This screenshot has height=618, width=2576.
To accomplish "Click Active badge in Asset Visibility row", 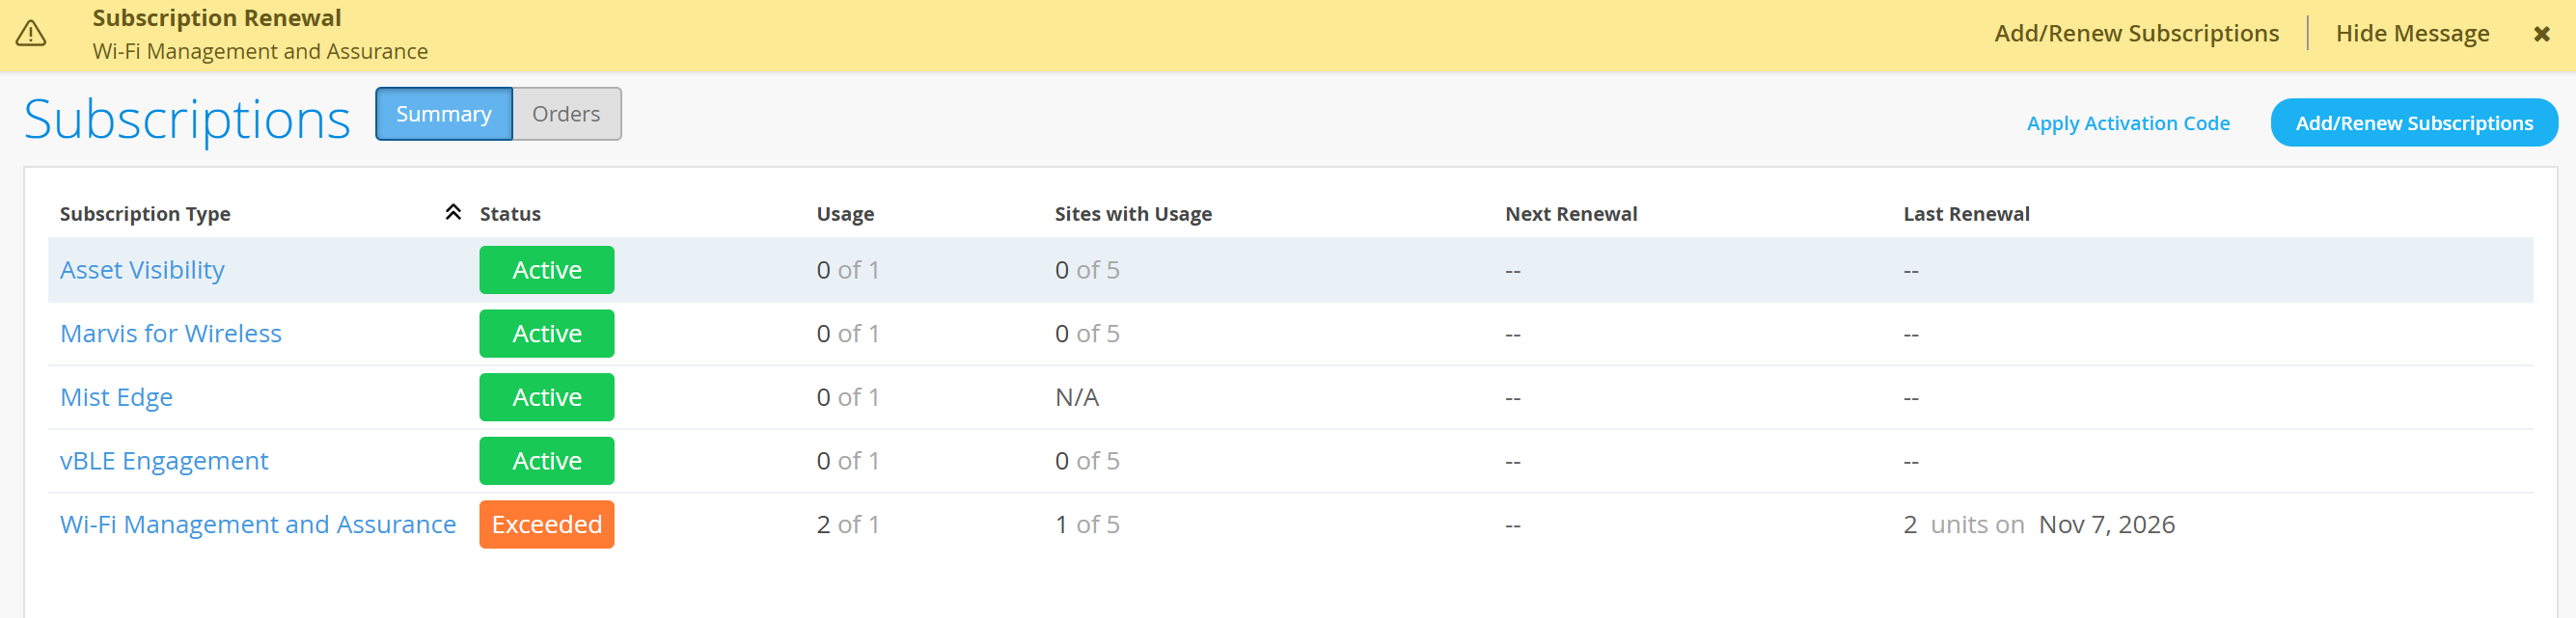I will [x=547, y=270].
